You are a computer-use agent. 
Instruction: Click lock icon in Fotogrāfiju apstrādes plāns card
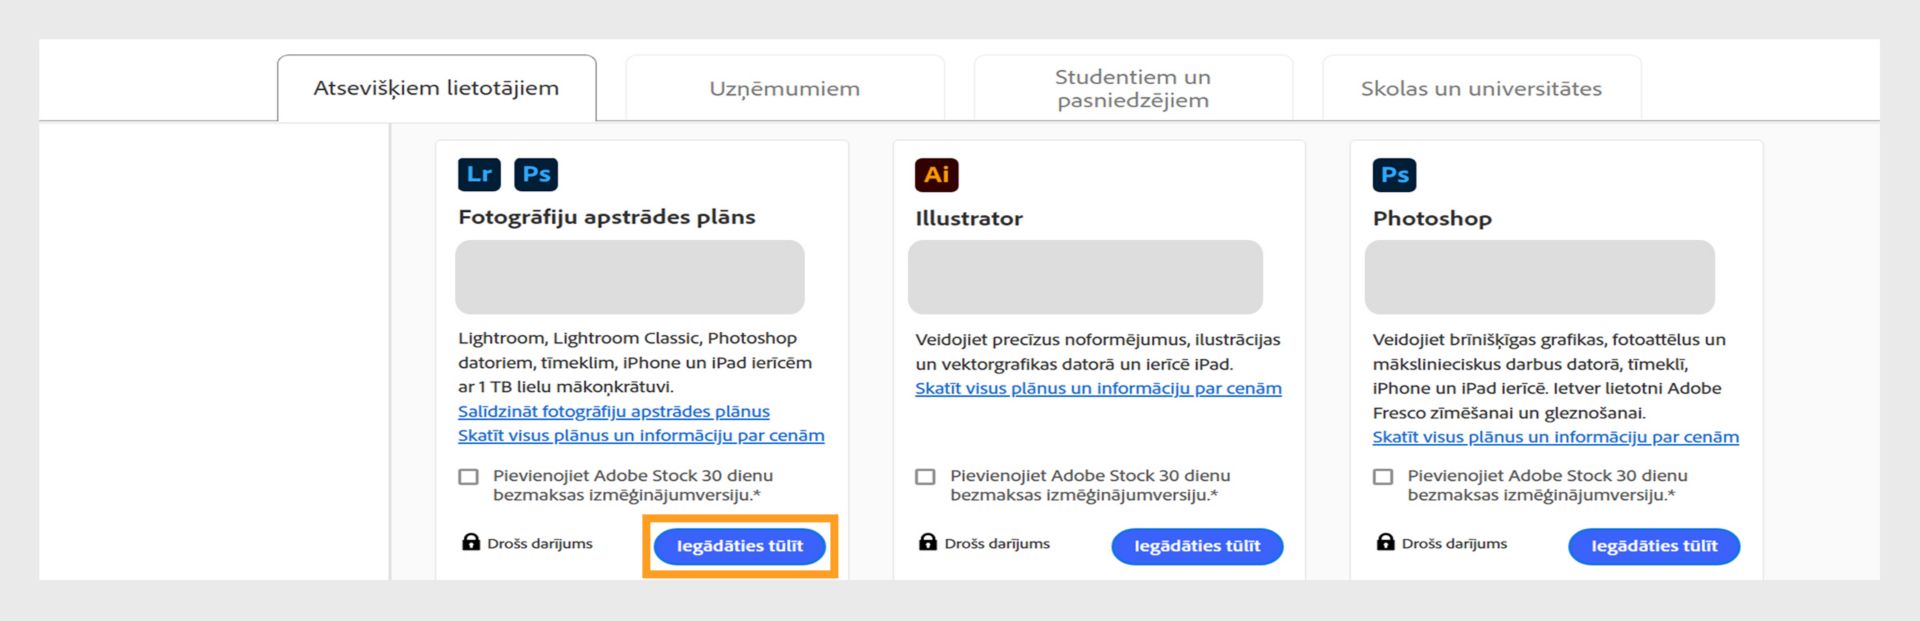click(470, 542)
